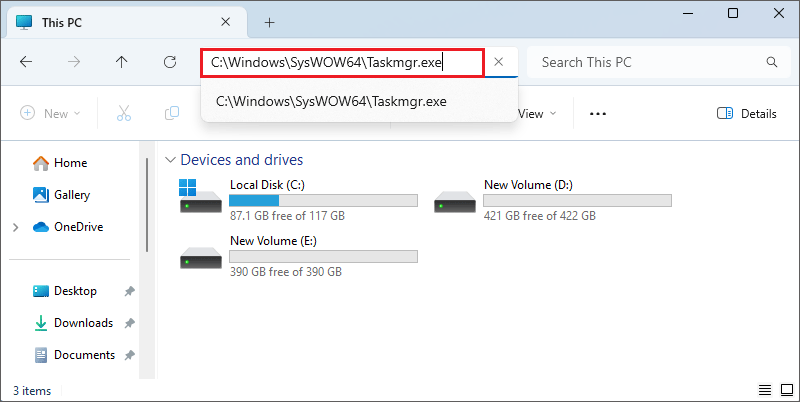The width and height of the screenshot is (800, 402).
Task: Select Gallery in navigation pane
Action: (61, 195)
